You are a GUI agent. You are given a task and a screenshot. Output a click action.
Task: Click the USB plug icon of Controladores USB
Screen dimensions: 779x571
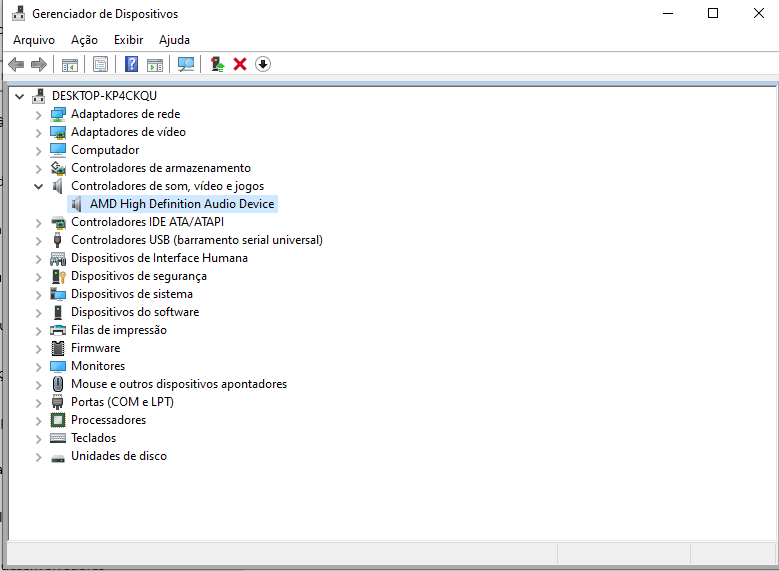(58, 240)
